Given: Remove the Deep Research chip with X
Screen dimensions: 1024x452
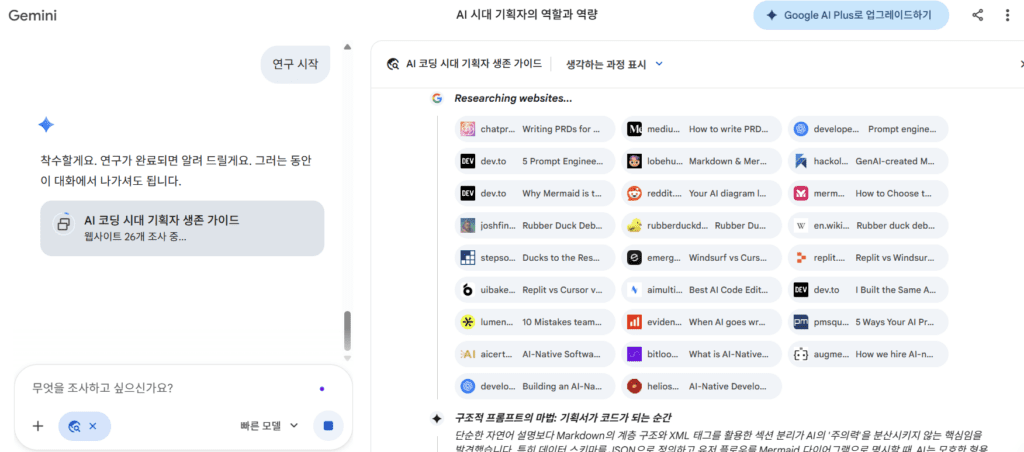Looking at the screenshot, I should pos(92,426).
